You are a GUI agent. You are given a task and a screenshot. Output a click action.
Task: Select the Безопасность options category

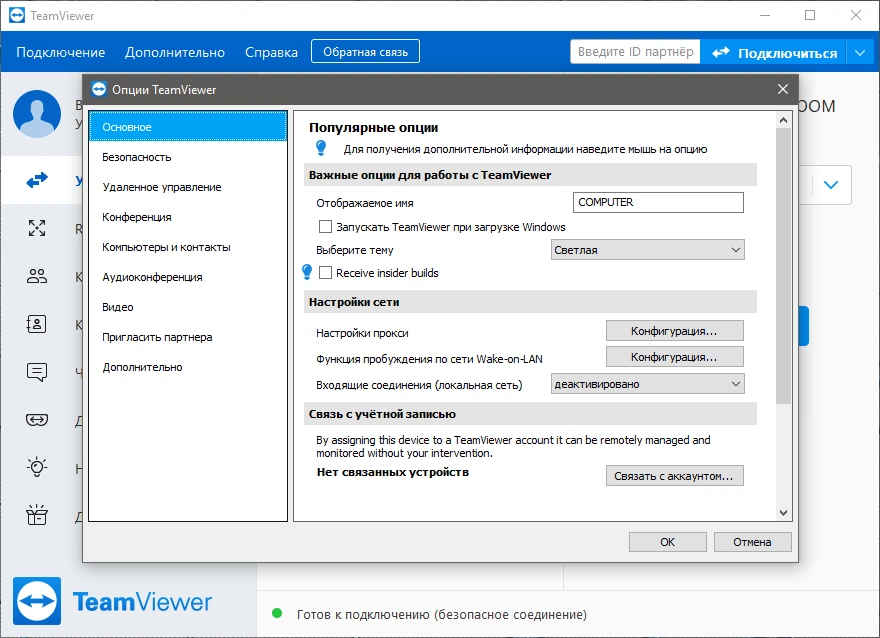(188, 157)
